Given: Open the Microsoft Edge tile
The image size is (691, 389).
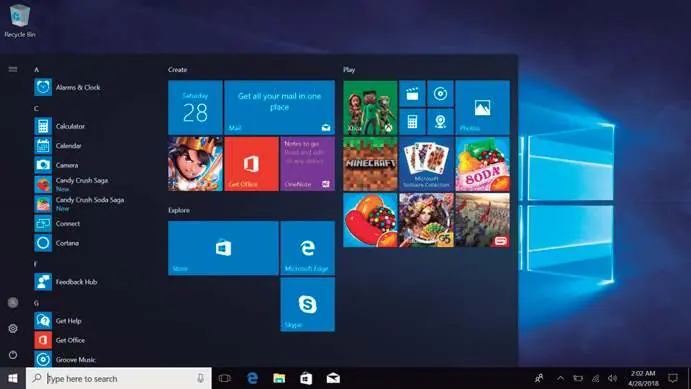Looking at the screenshot, I should tap(308, 248).
